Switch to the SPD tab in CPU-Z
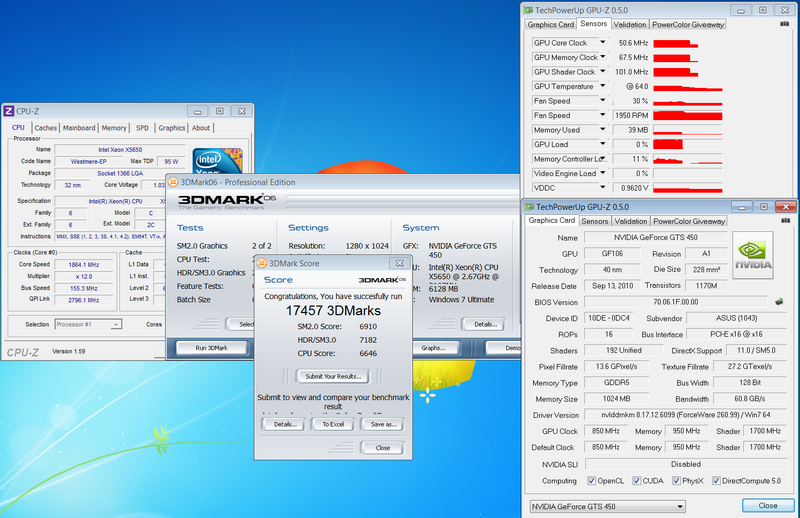The image size is (800, 518). (x=142, y=128)
